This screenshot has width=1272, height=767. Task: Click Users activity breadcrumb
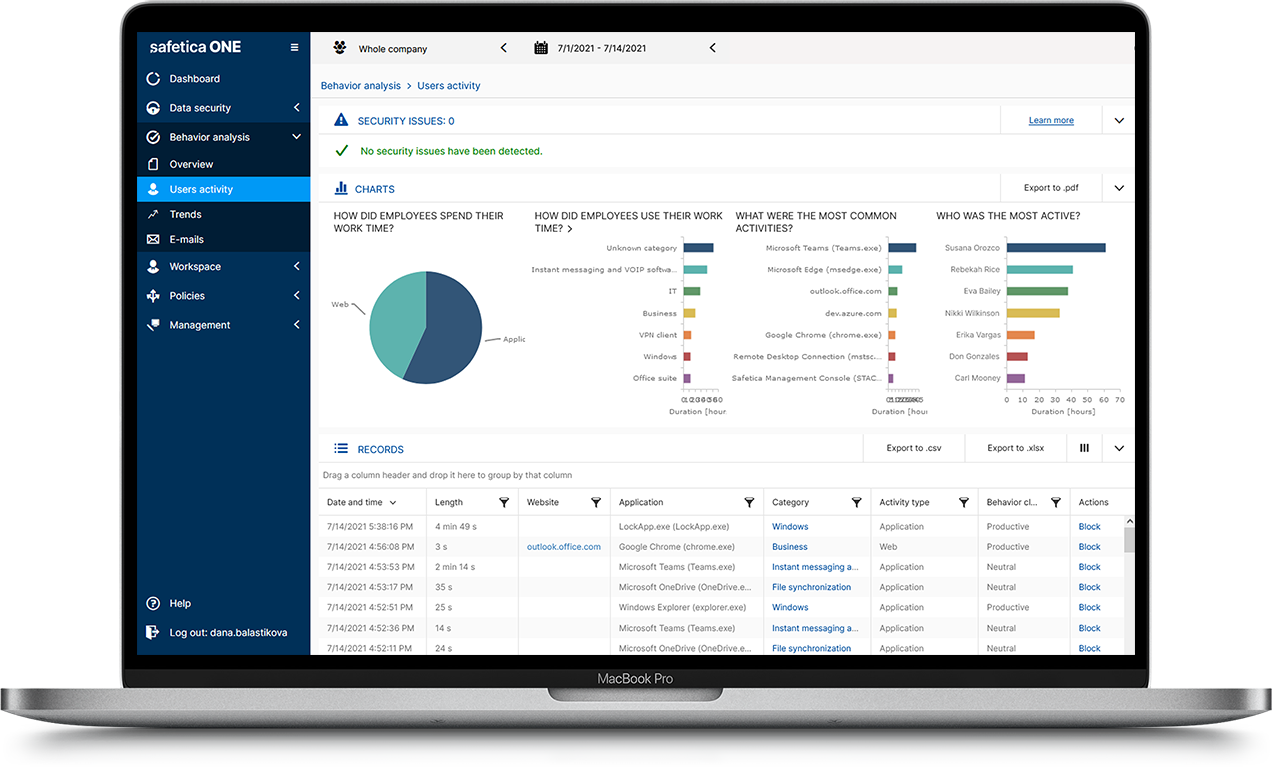(448, 86)
